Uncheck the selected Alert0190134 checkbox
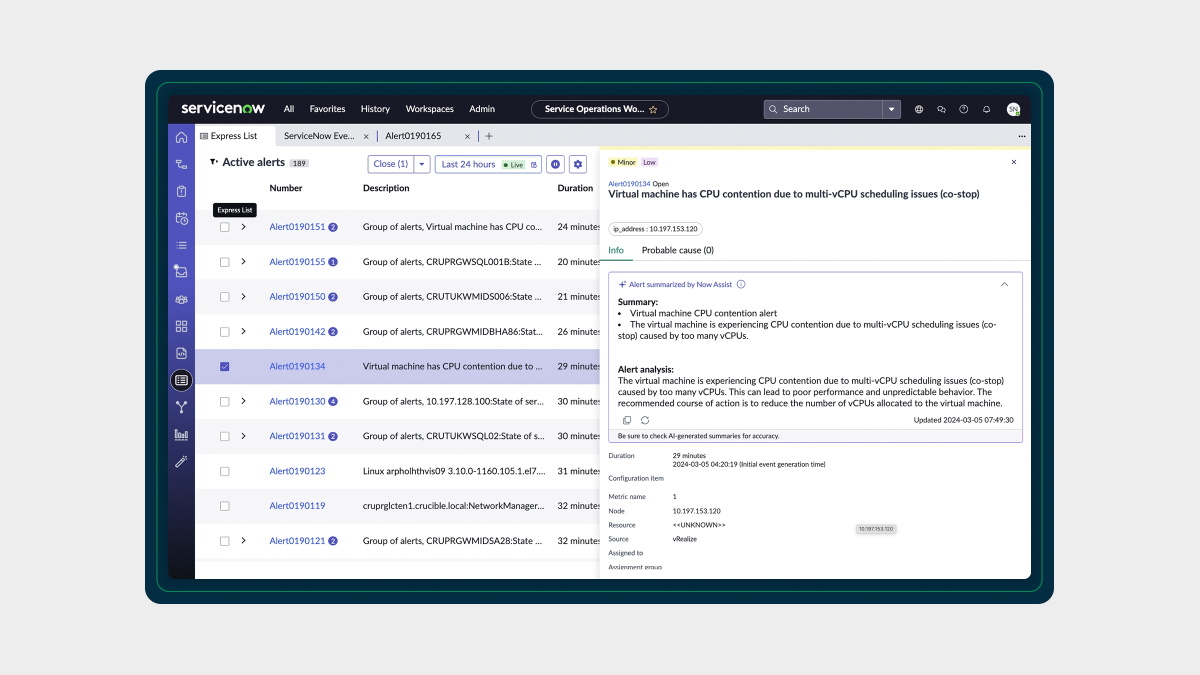This screenshot has height=675, width=1200. click(x=225, y=366)
